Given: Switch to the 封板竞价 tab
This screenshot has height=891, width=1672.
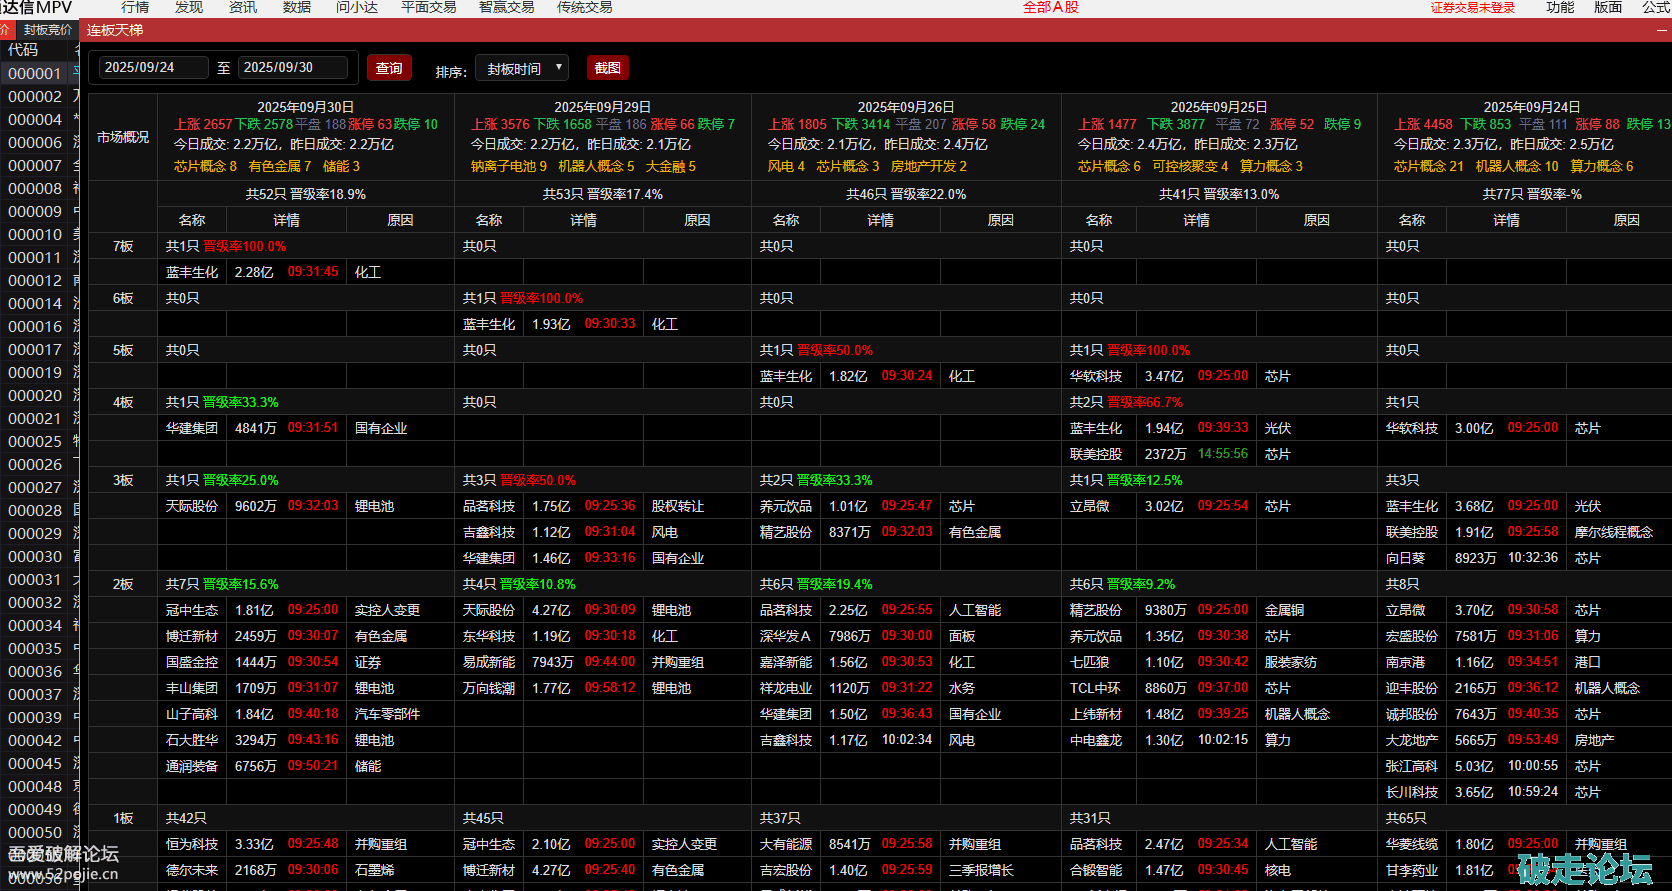Looking at the screenshot, I should click(x=47, y=30).
